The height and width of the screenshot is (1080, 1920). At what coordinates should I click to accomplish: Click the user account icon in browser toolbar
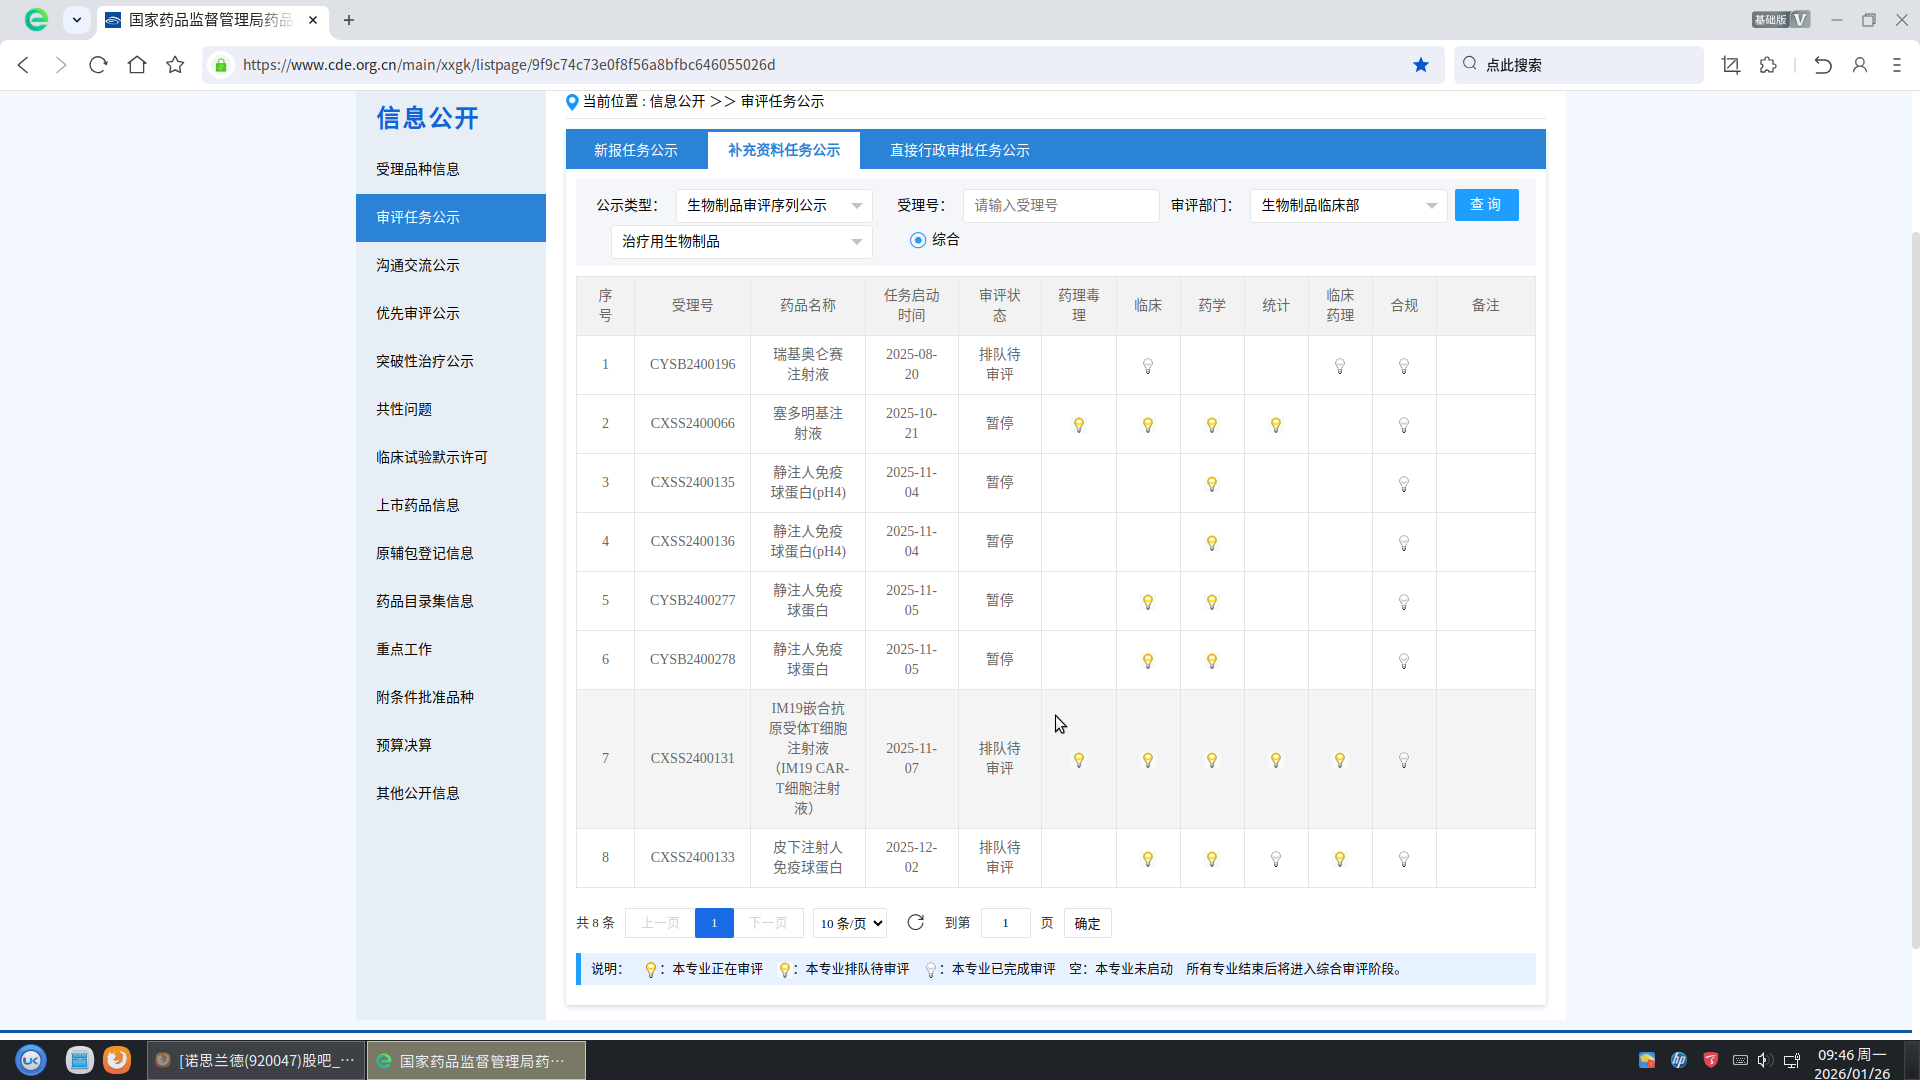(x=1860, y=65)
